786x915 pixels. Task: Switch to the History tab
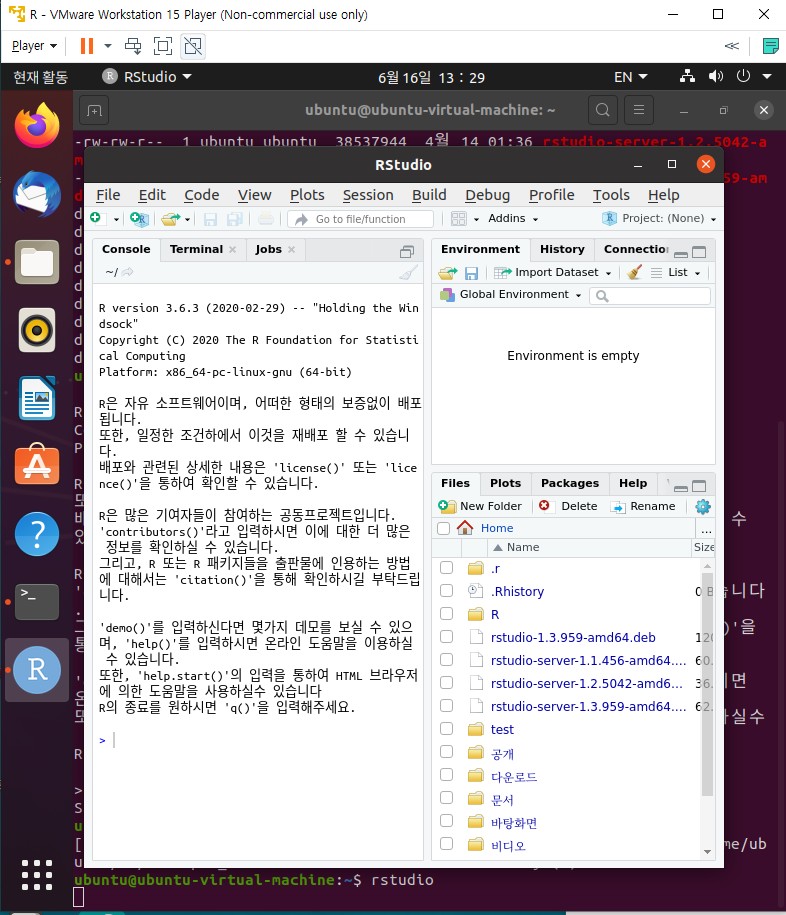click(x=562, y=249)
